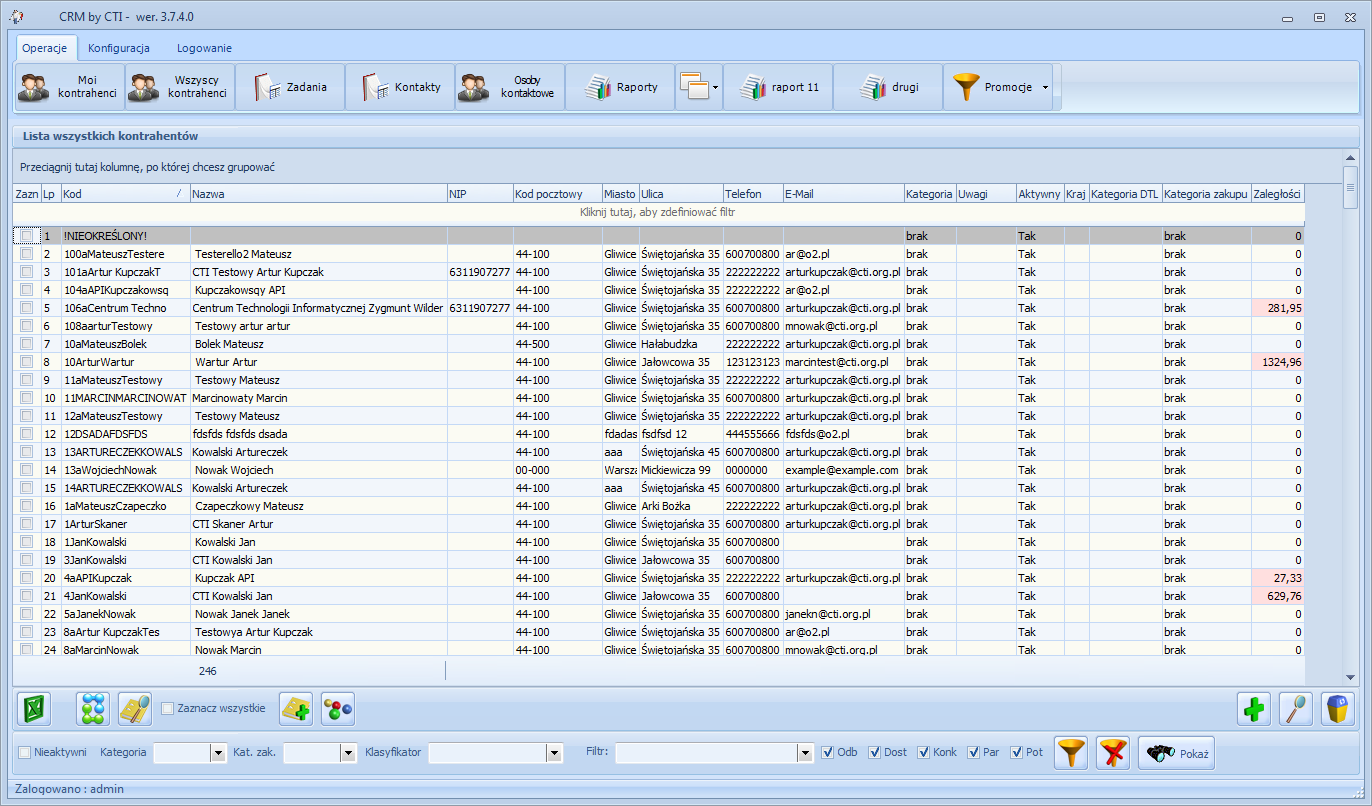Click email example@example.com
This screenshot has width=1372, height=806.
pyautogui.click(x=841, y=470)
